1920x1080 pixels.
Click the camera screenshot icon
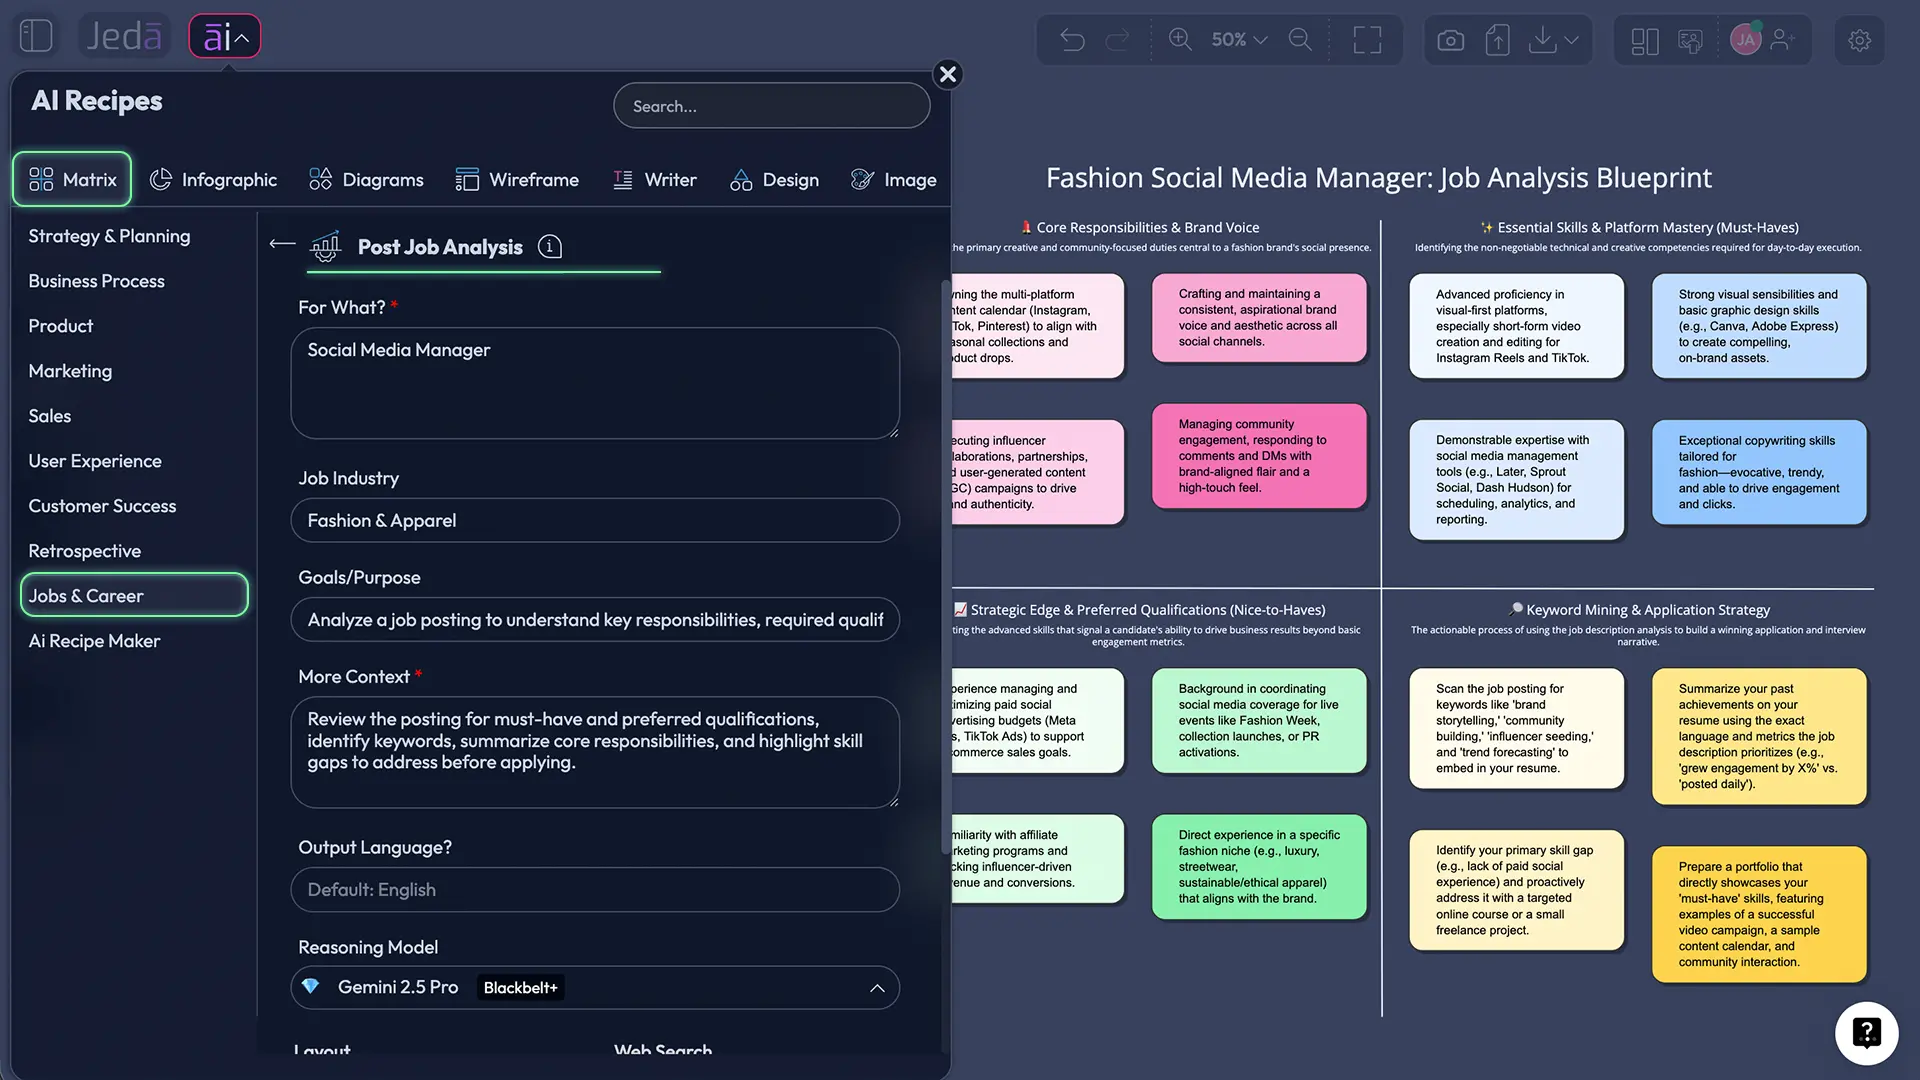[x=1450, y=40]
